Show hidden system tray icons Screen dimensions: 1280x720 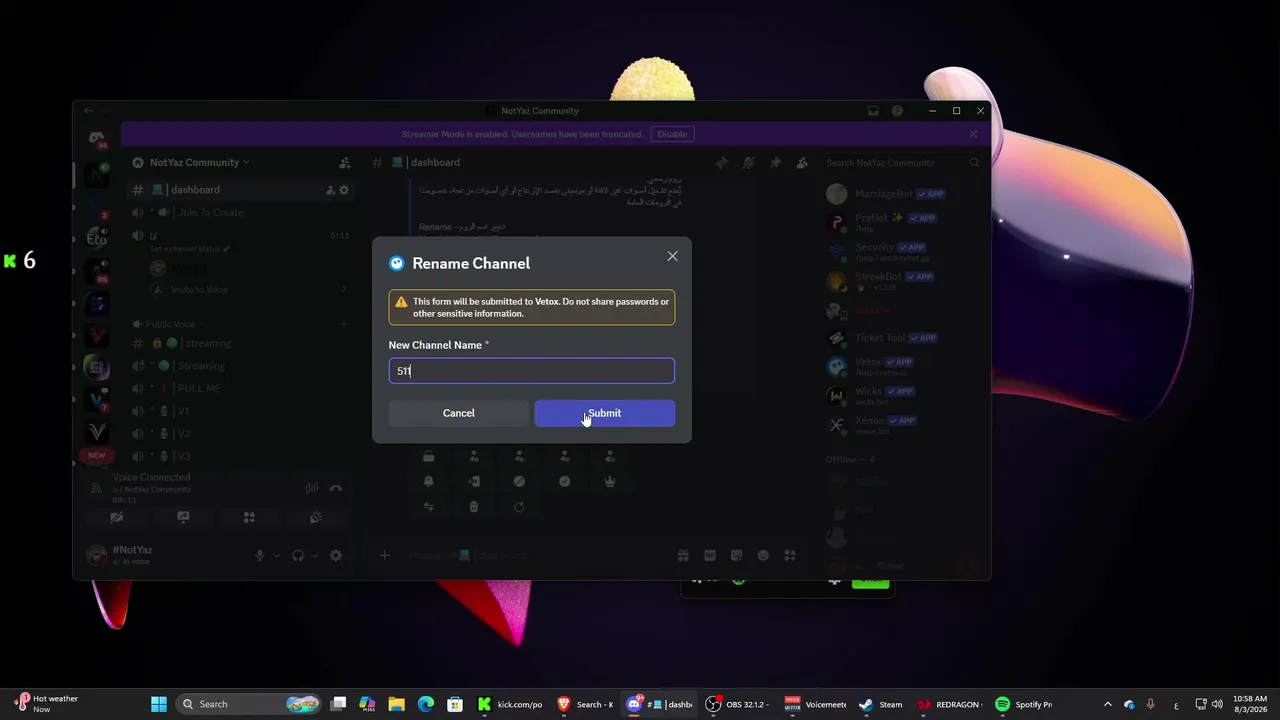(x=1107, y=704)
